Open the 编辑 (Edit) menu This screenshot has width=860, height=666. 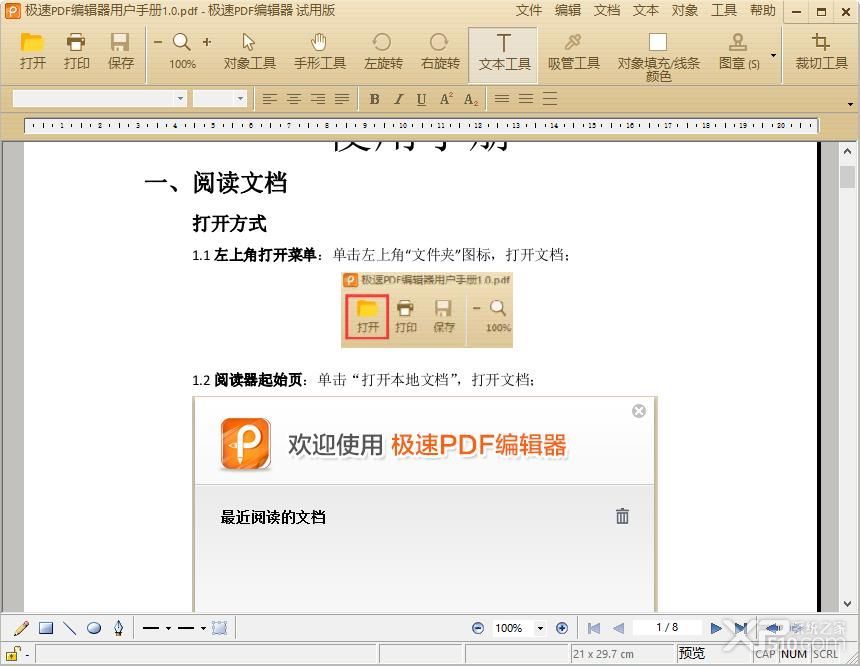click(568, 10)
